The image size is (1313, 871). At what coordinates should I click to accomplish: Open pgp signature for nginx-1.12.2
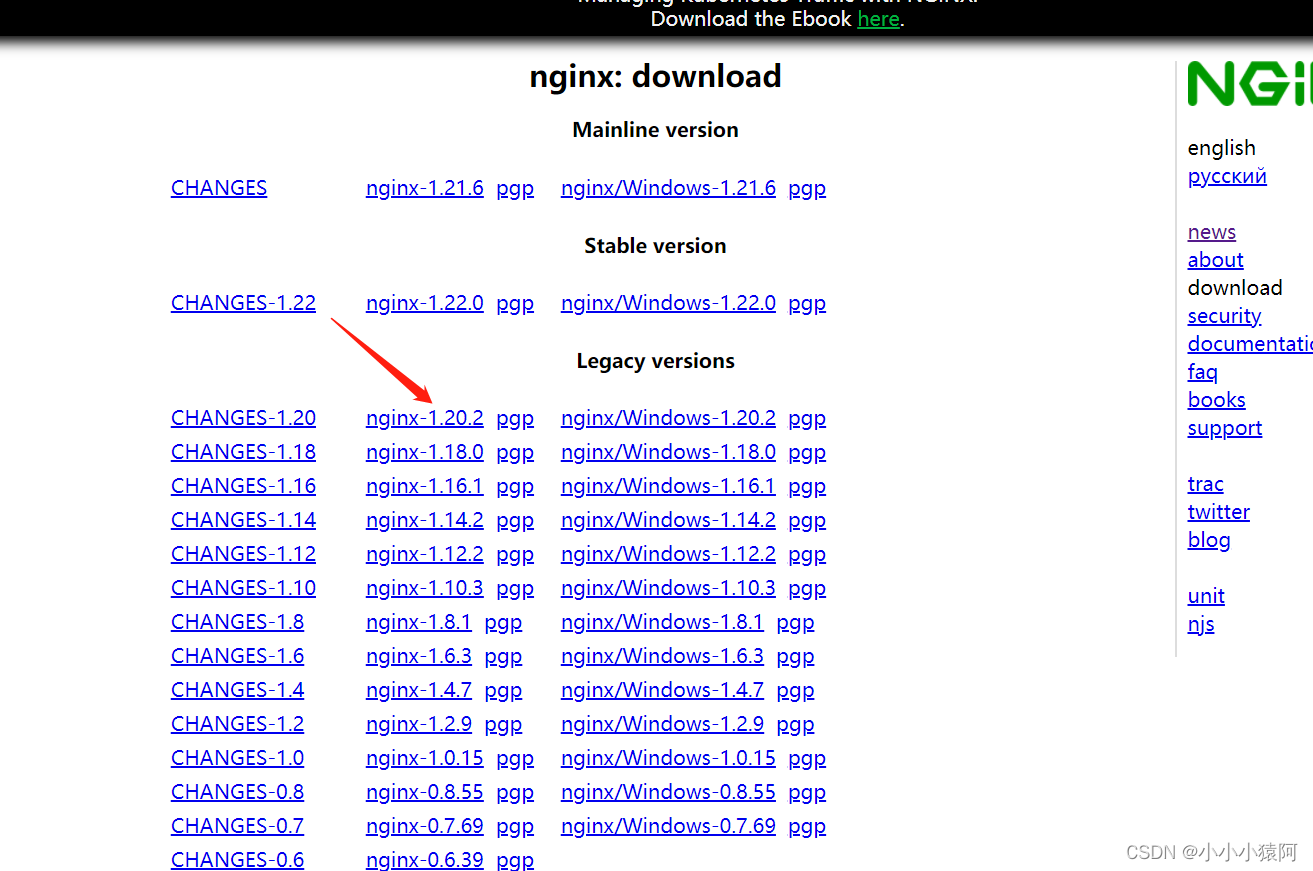tap(514, 553)
